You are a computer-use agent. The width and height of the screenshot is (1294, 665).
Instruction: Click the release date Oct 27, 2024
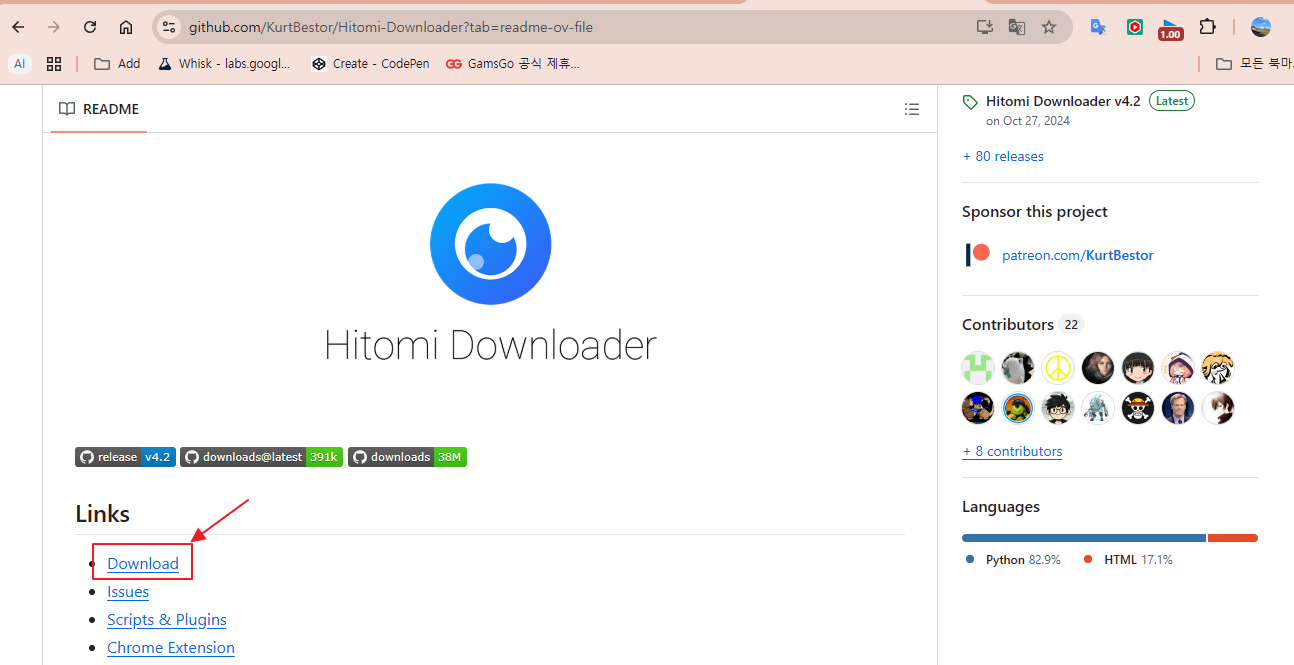1028,121
